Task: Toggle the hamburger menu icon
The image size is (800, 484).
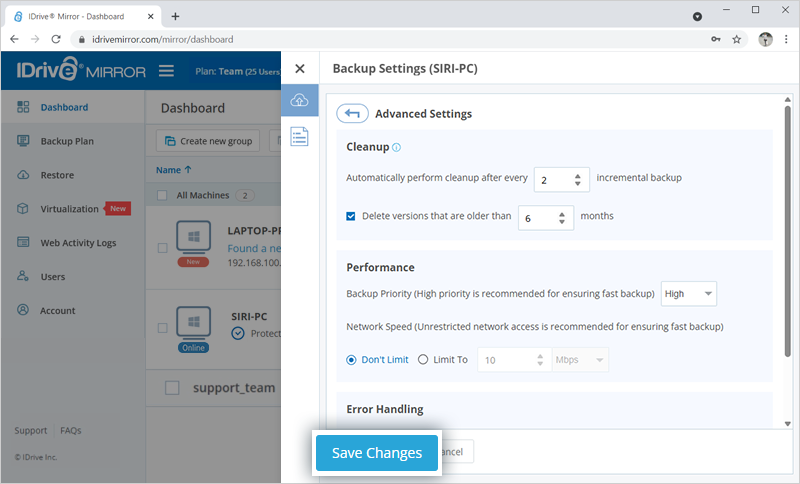Action: point(166,71)
